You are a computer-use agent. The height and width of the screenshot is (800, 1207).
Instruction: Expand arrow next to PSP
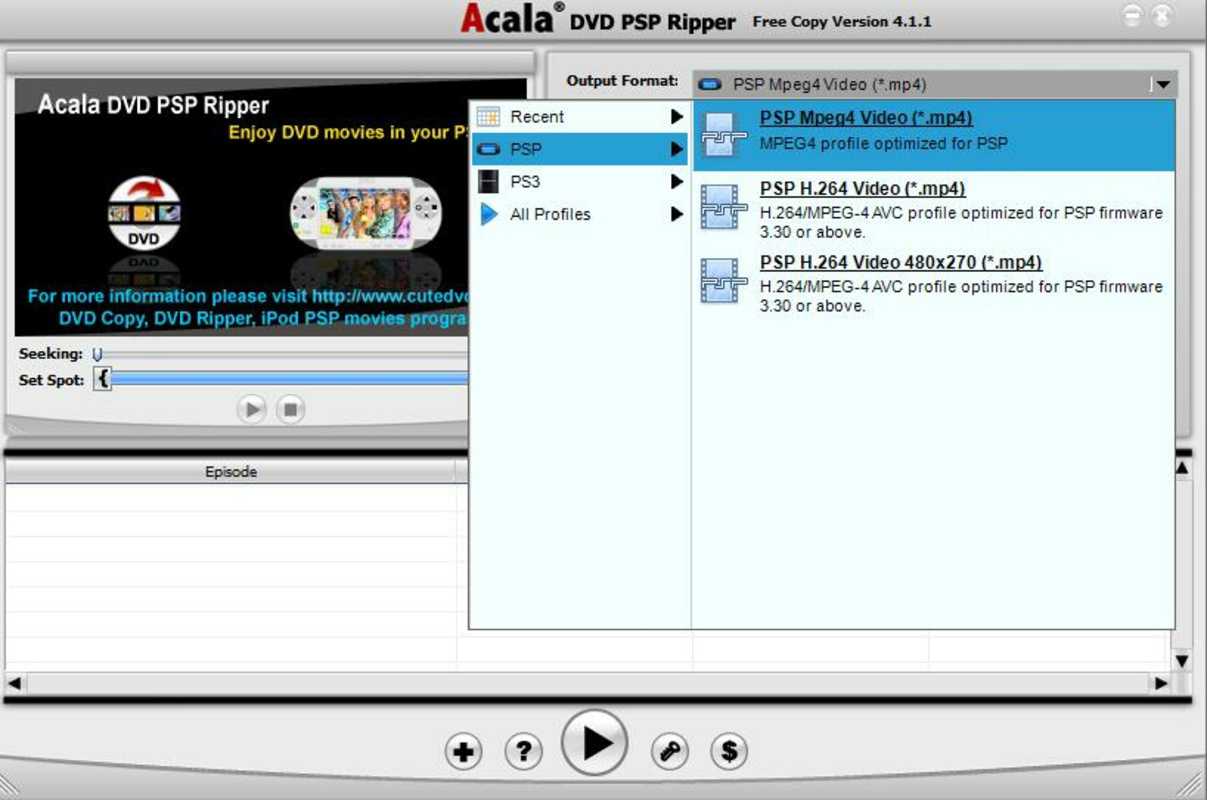click(x=677, y=150)
